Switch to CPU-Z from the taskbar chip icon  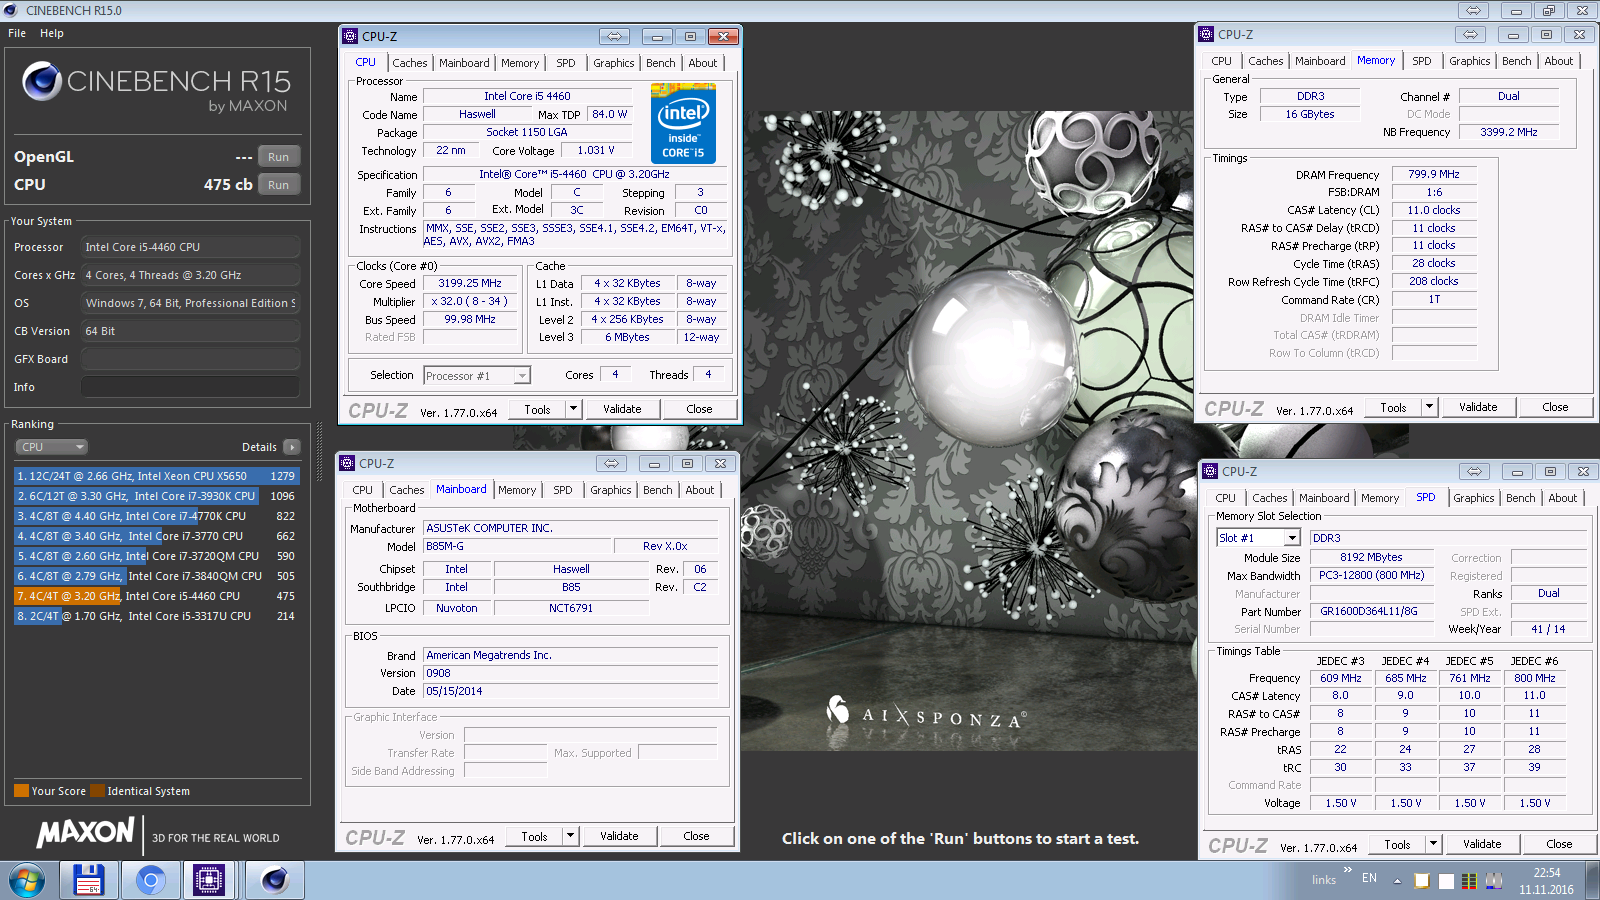pos(209,881)
